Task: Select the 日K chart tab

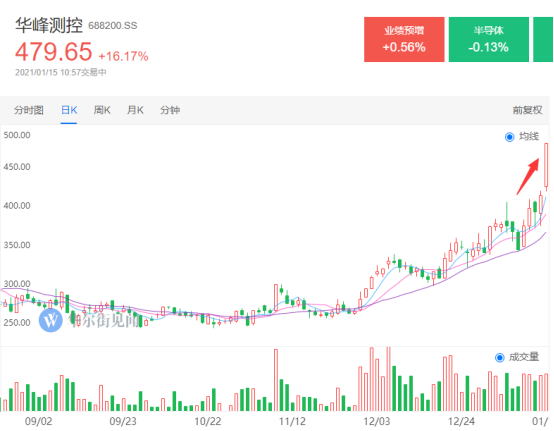Action: 69,110
